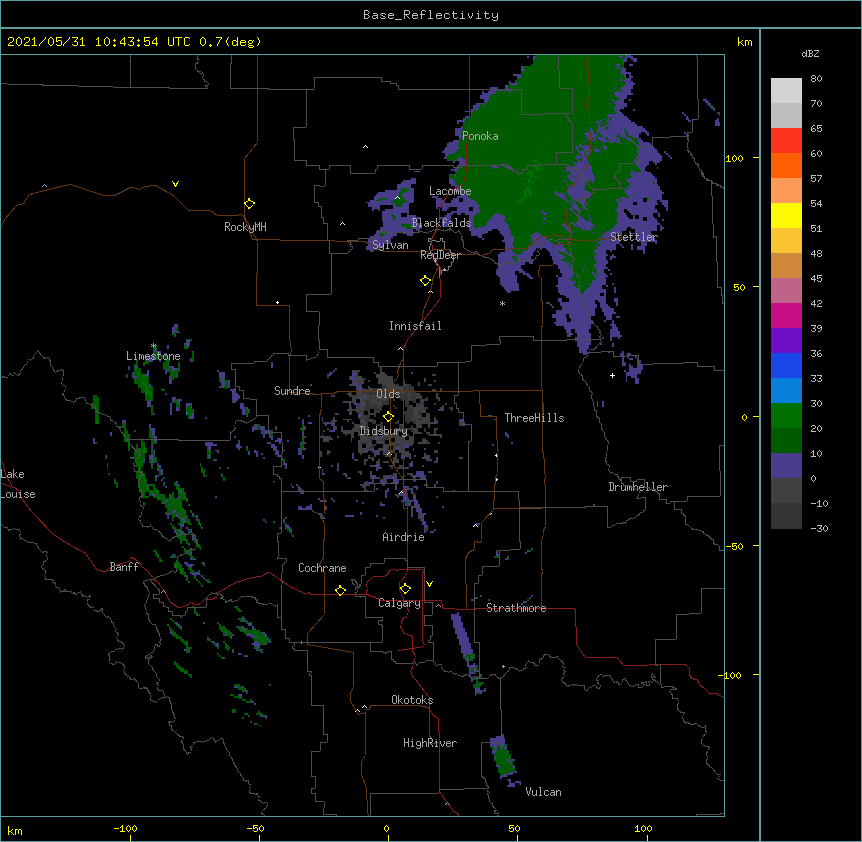Select the Limestone label
The width and height of the screenshot is (862, 842).
tap(153, 356)
